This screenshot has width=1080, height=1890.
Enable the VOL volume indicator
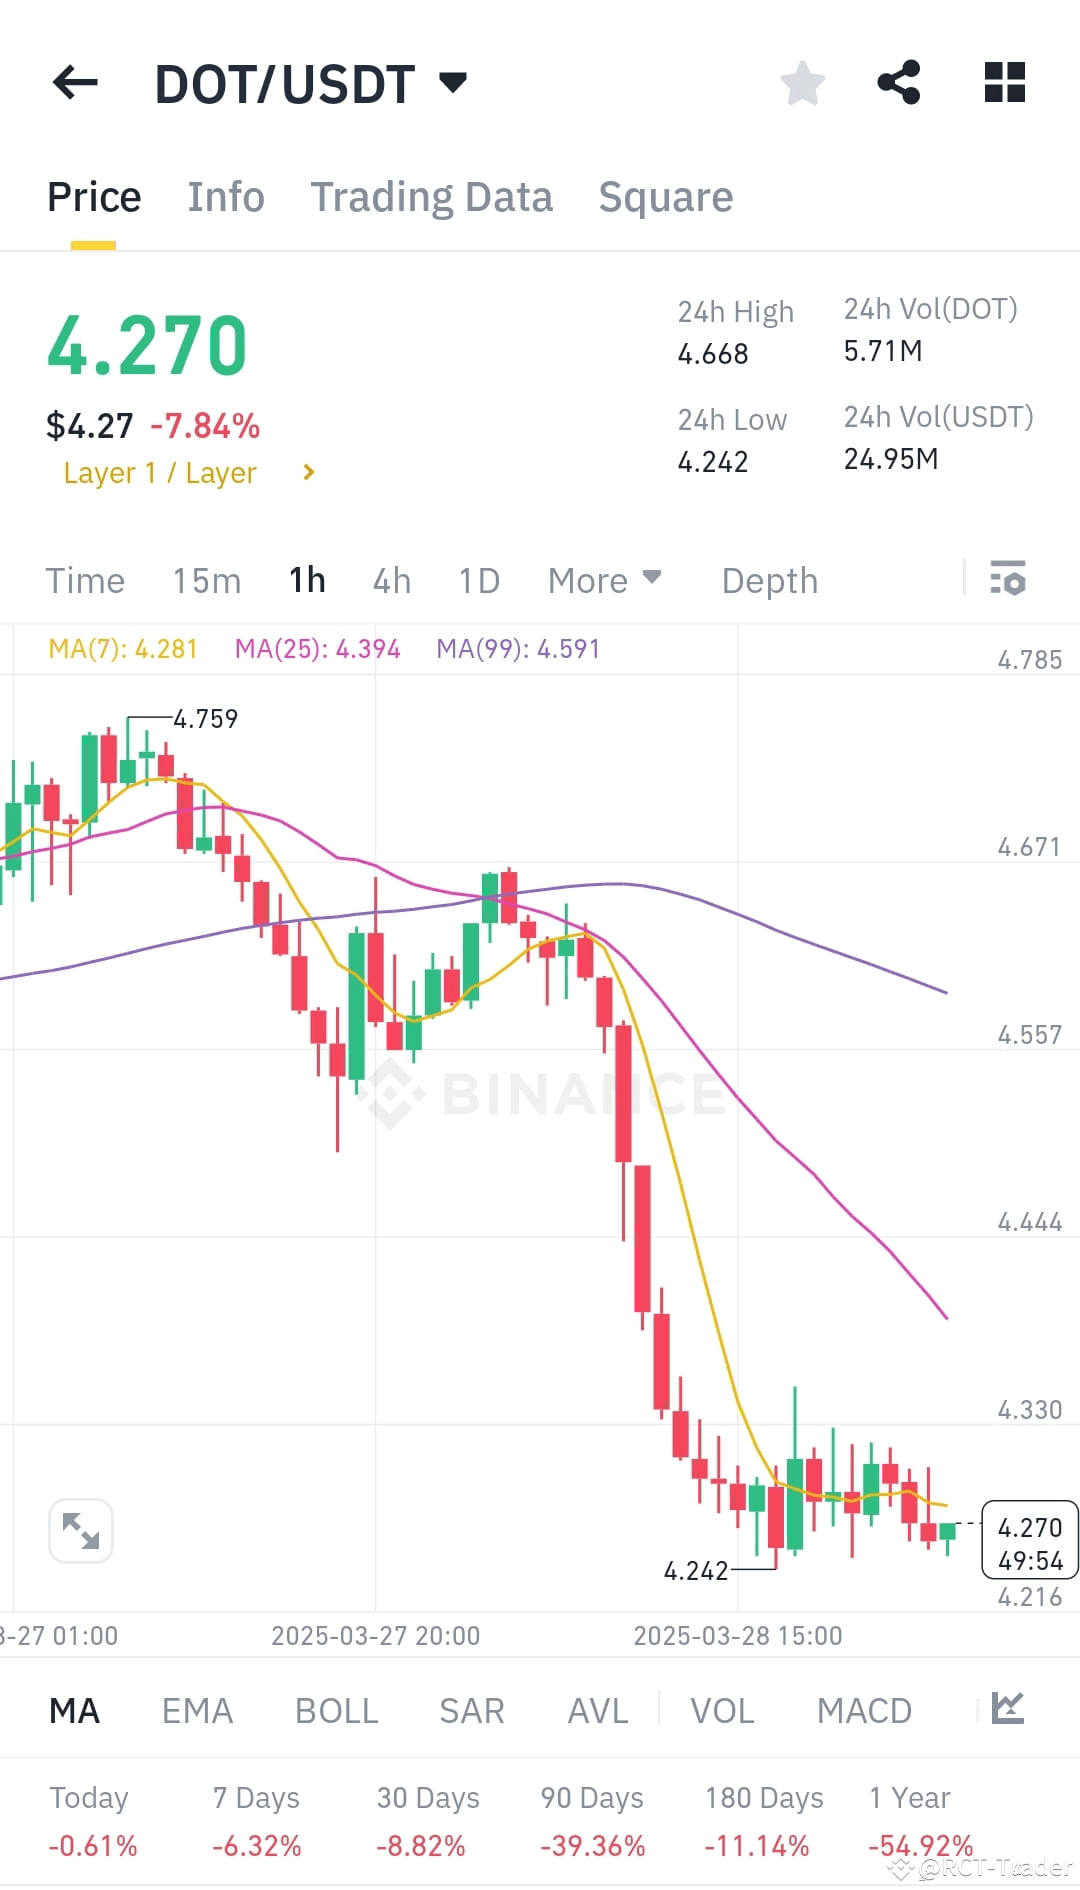(722, 1710)
